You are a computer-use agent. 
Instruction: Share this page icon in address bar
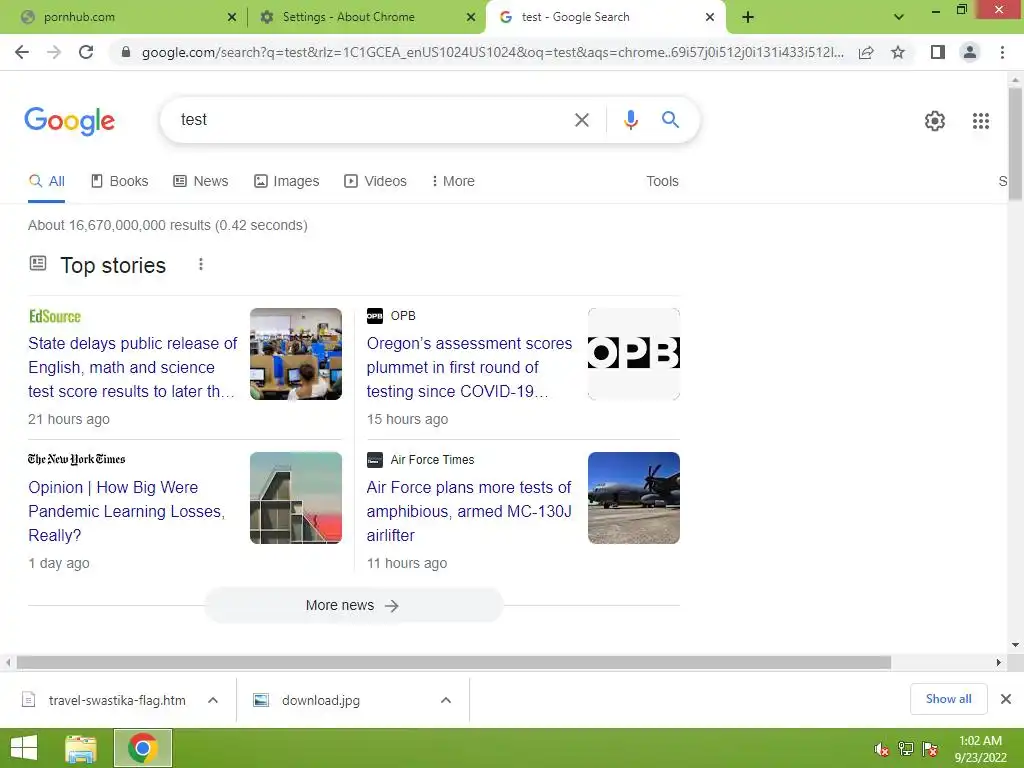point(866,52)
